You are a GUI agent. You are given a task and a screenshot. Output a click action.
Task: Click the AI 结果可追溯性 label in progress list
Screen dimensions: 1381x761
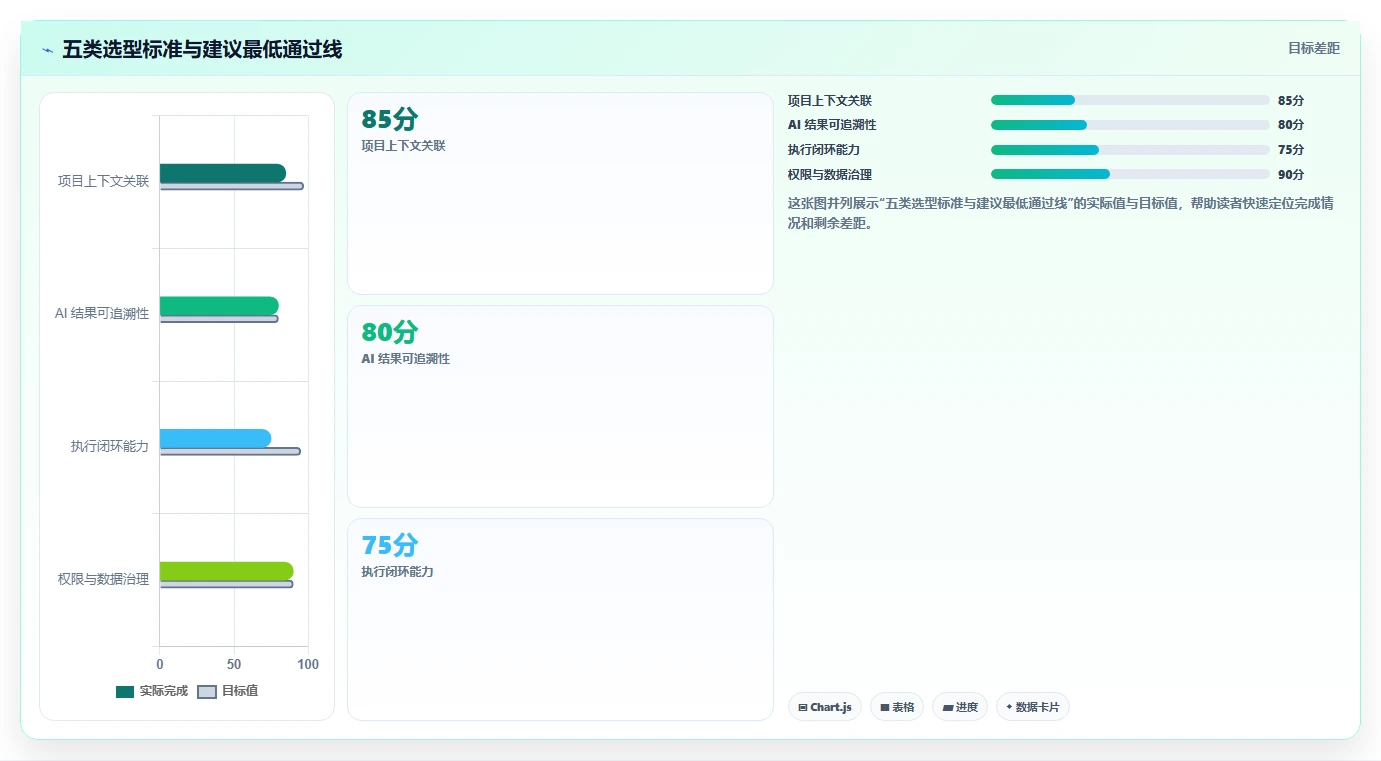click(832, 125)
